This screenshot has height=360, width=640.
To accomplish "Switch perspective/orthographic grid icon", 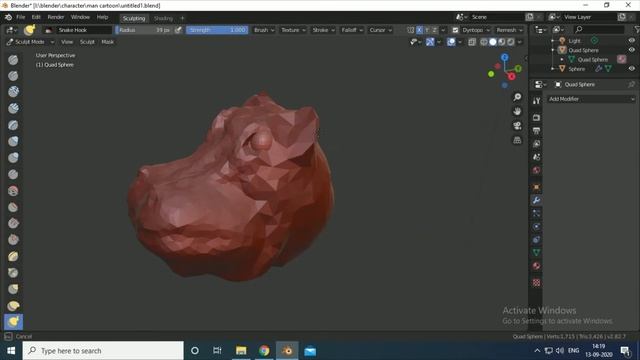I will (x=517, y=140).
